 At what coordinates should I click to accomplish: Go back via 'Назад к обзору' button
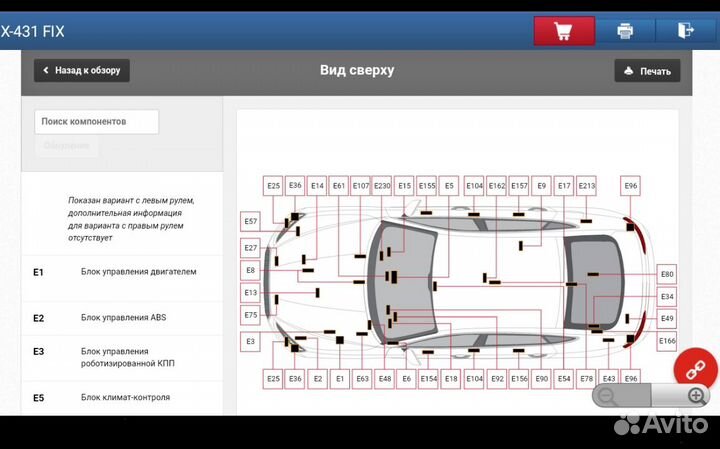pos(82,71)
